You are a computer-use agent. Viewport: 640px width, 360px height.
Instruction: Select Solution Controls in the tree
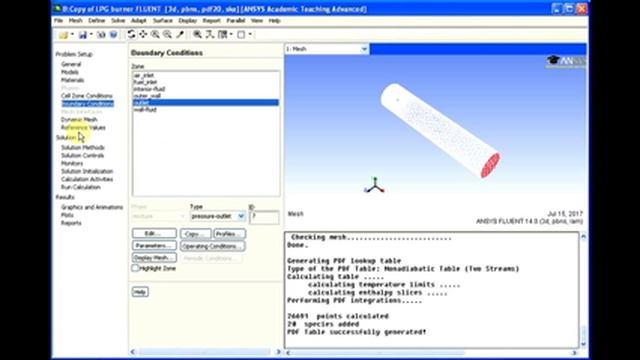[x=82, y=156]
